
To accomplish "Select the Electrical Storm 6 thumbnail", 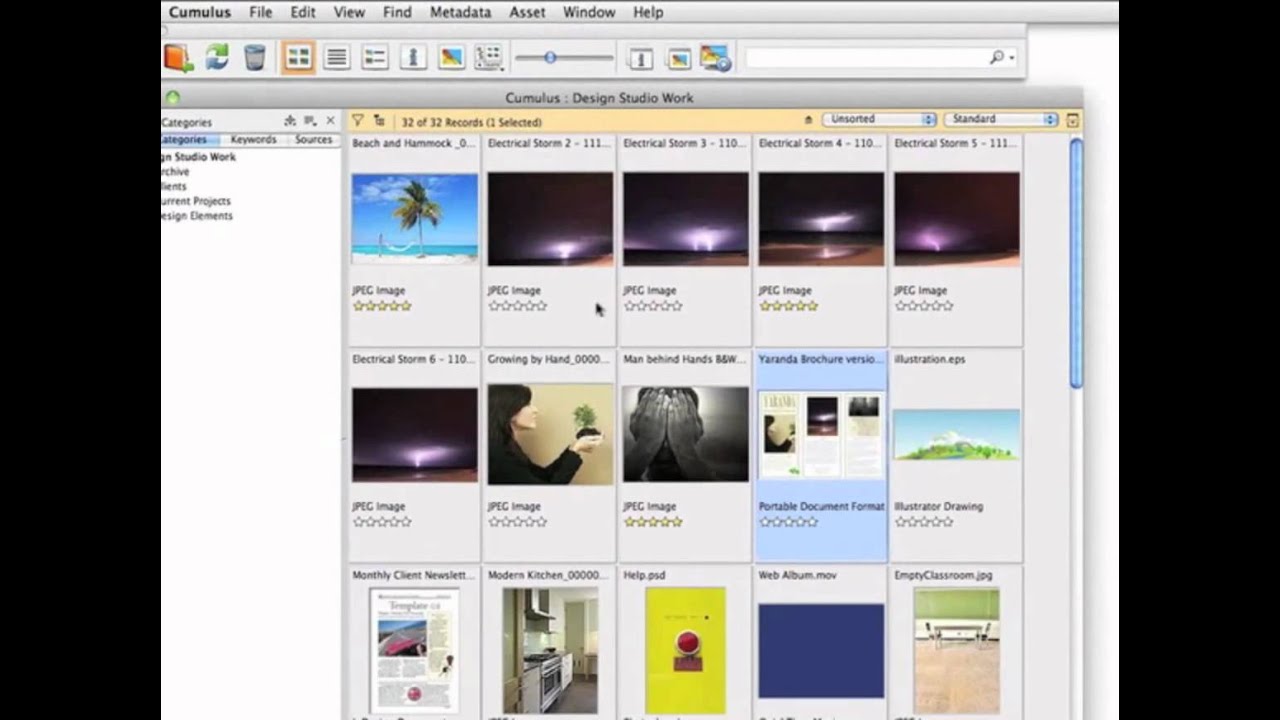I will point(414,435).
